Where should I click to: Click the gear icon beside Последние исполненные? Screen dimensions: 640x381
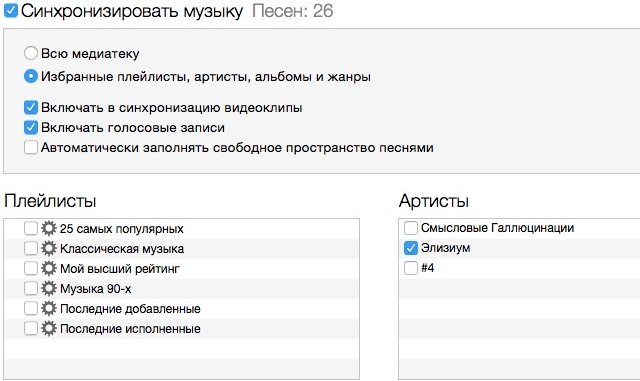pyautogui.click(x=49, y=328)
